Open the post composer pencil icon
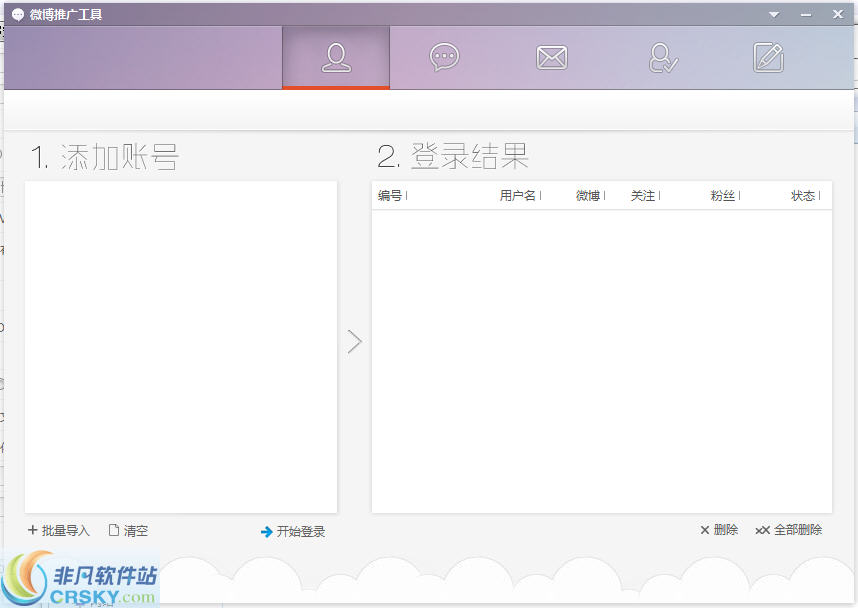The width and height of the screenshot is (858, 608). pyautogui.click(x=767, y=57)
